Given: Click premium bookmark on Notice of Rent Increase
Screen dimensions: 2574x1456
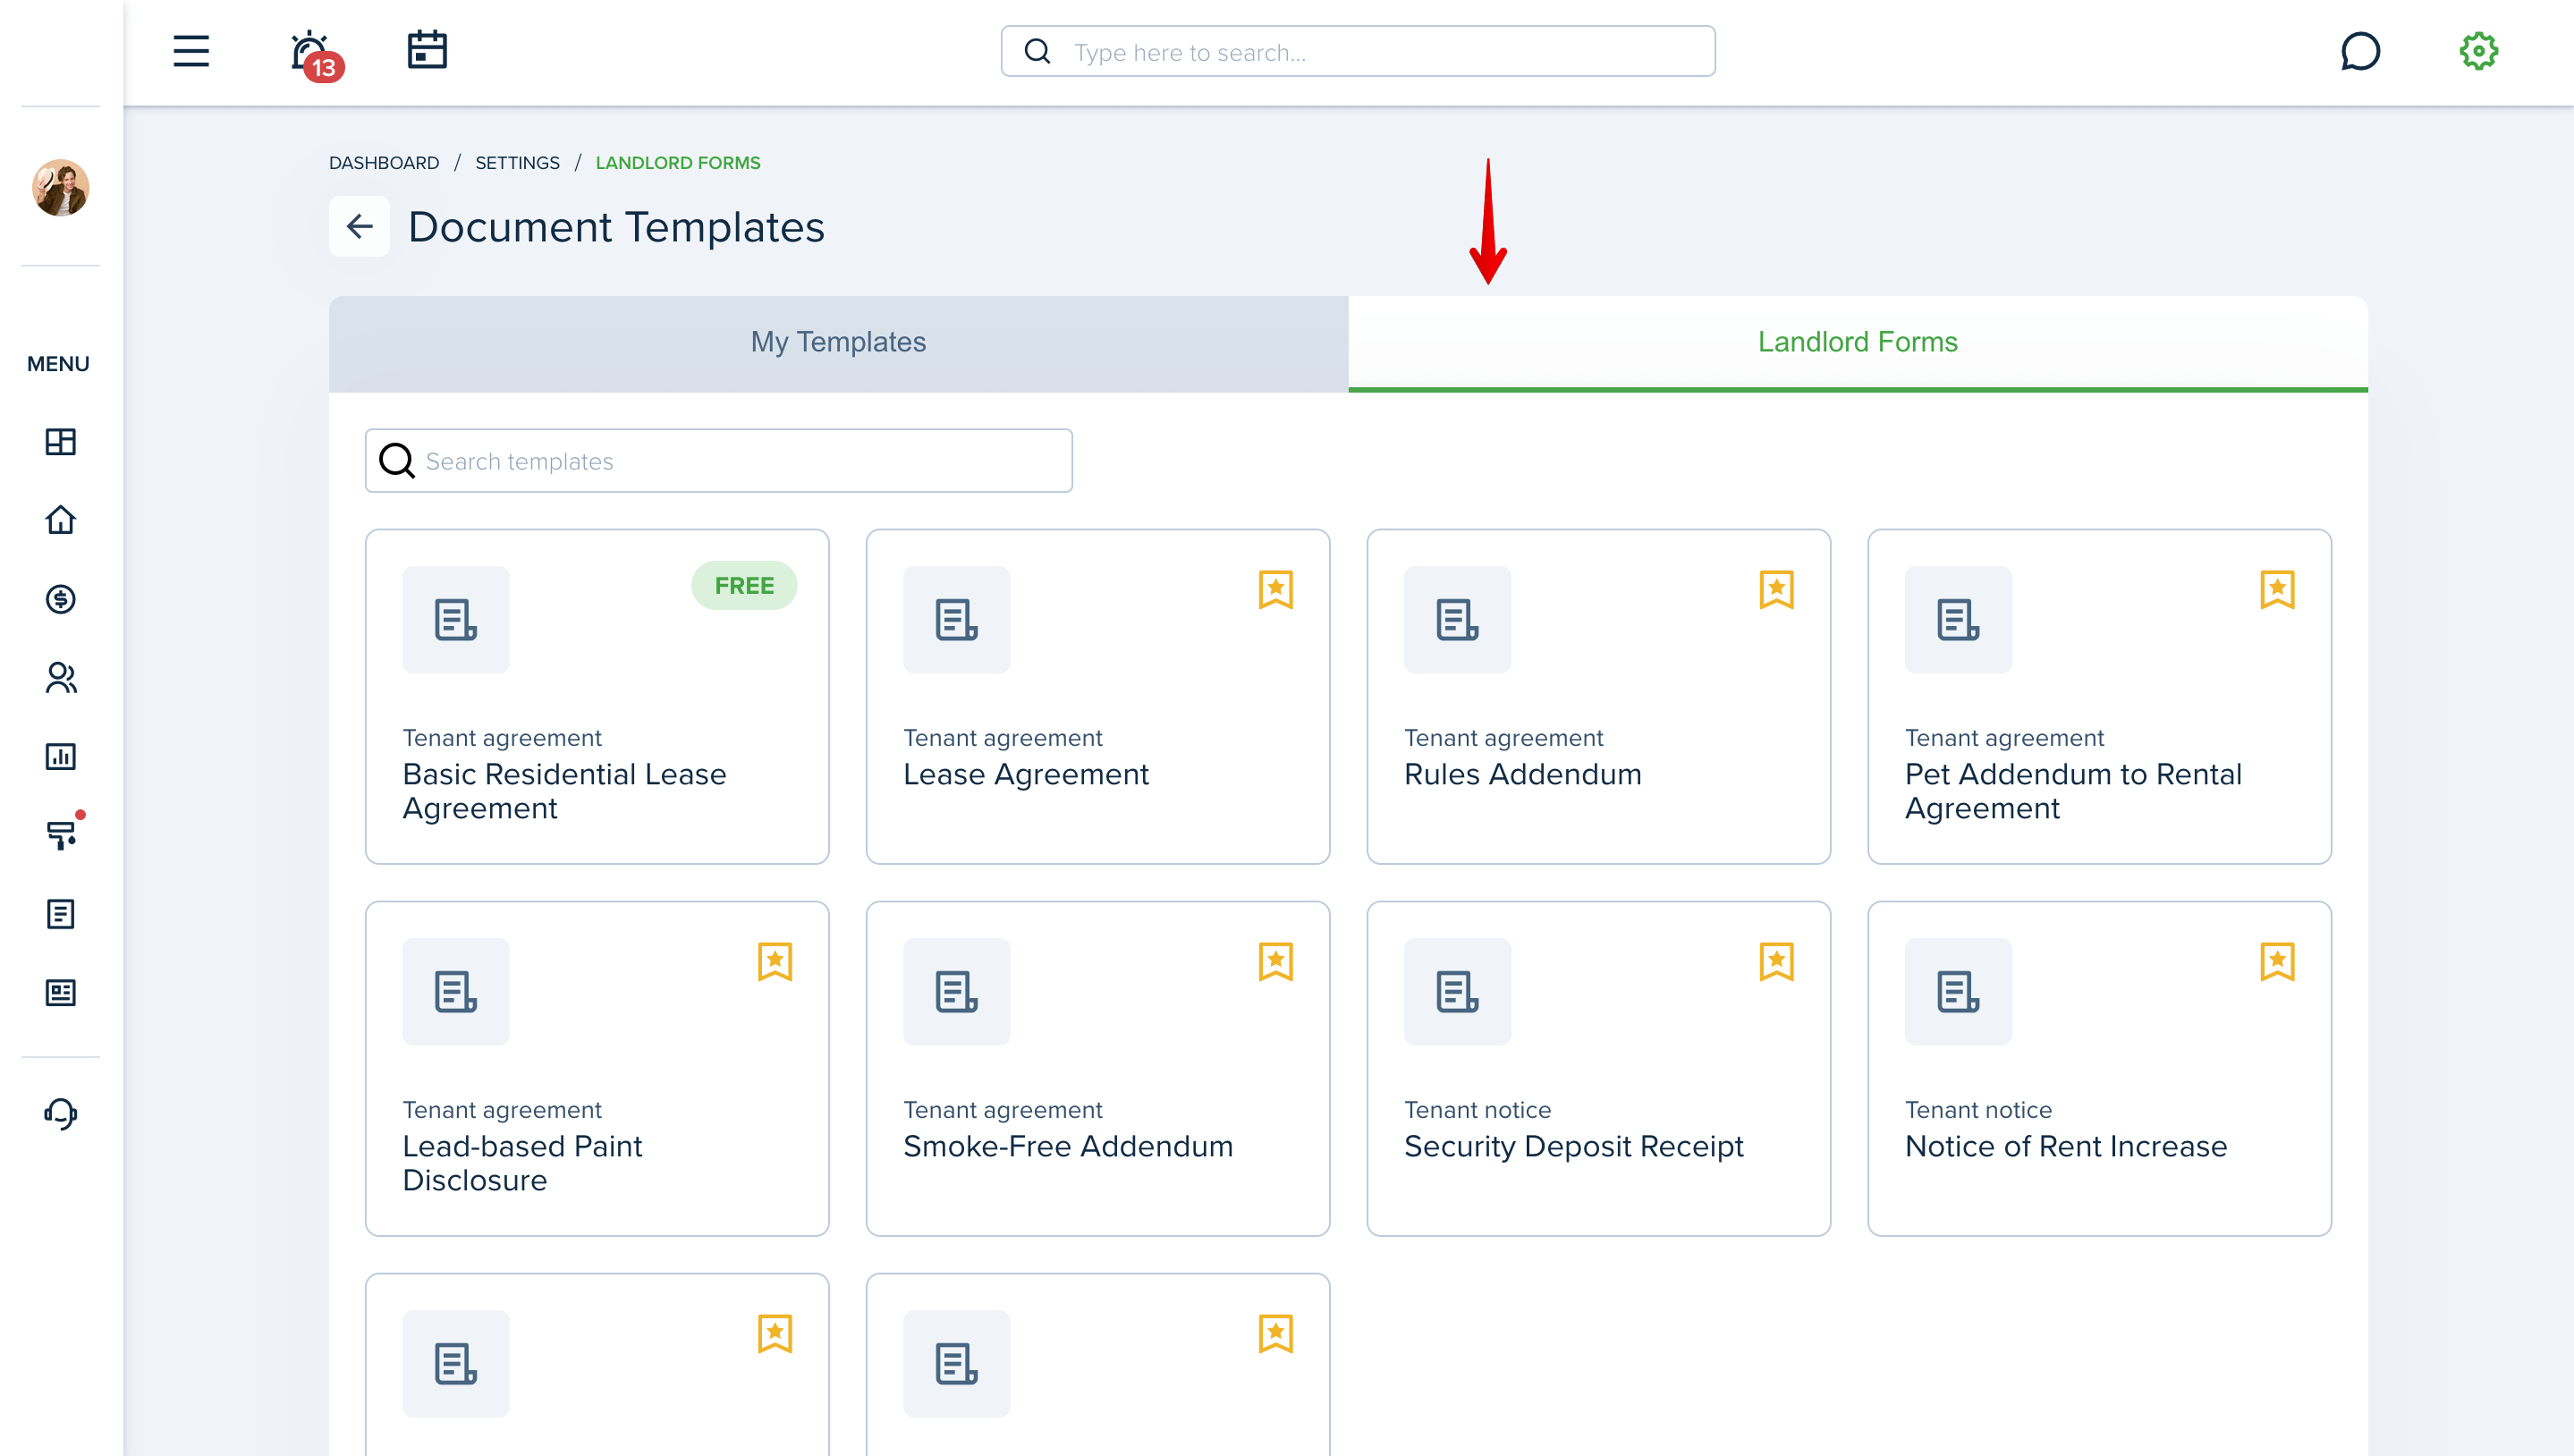Looking at the screenshot, I should [2278, 961].
